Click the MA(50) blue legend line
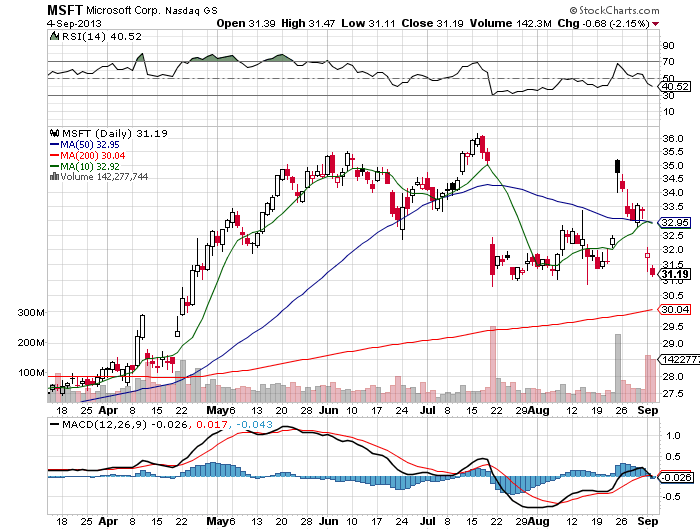 [54, 145]
